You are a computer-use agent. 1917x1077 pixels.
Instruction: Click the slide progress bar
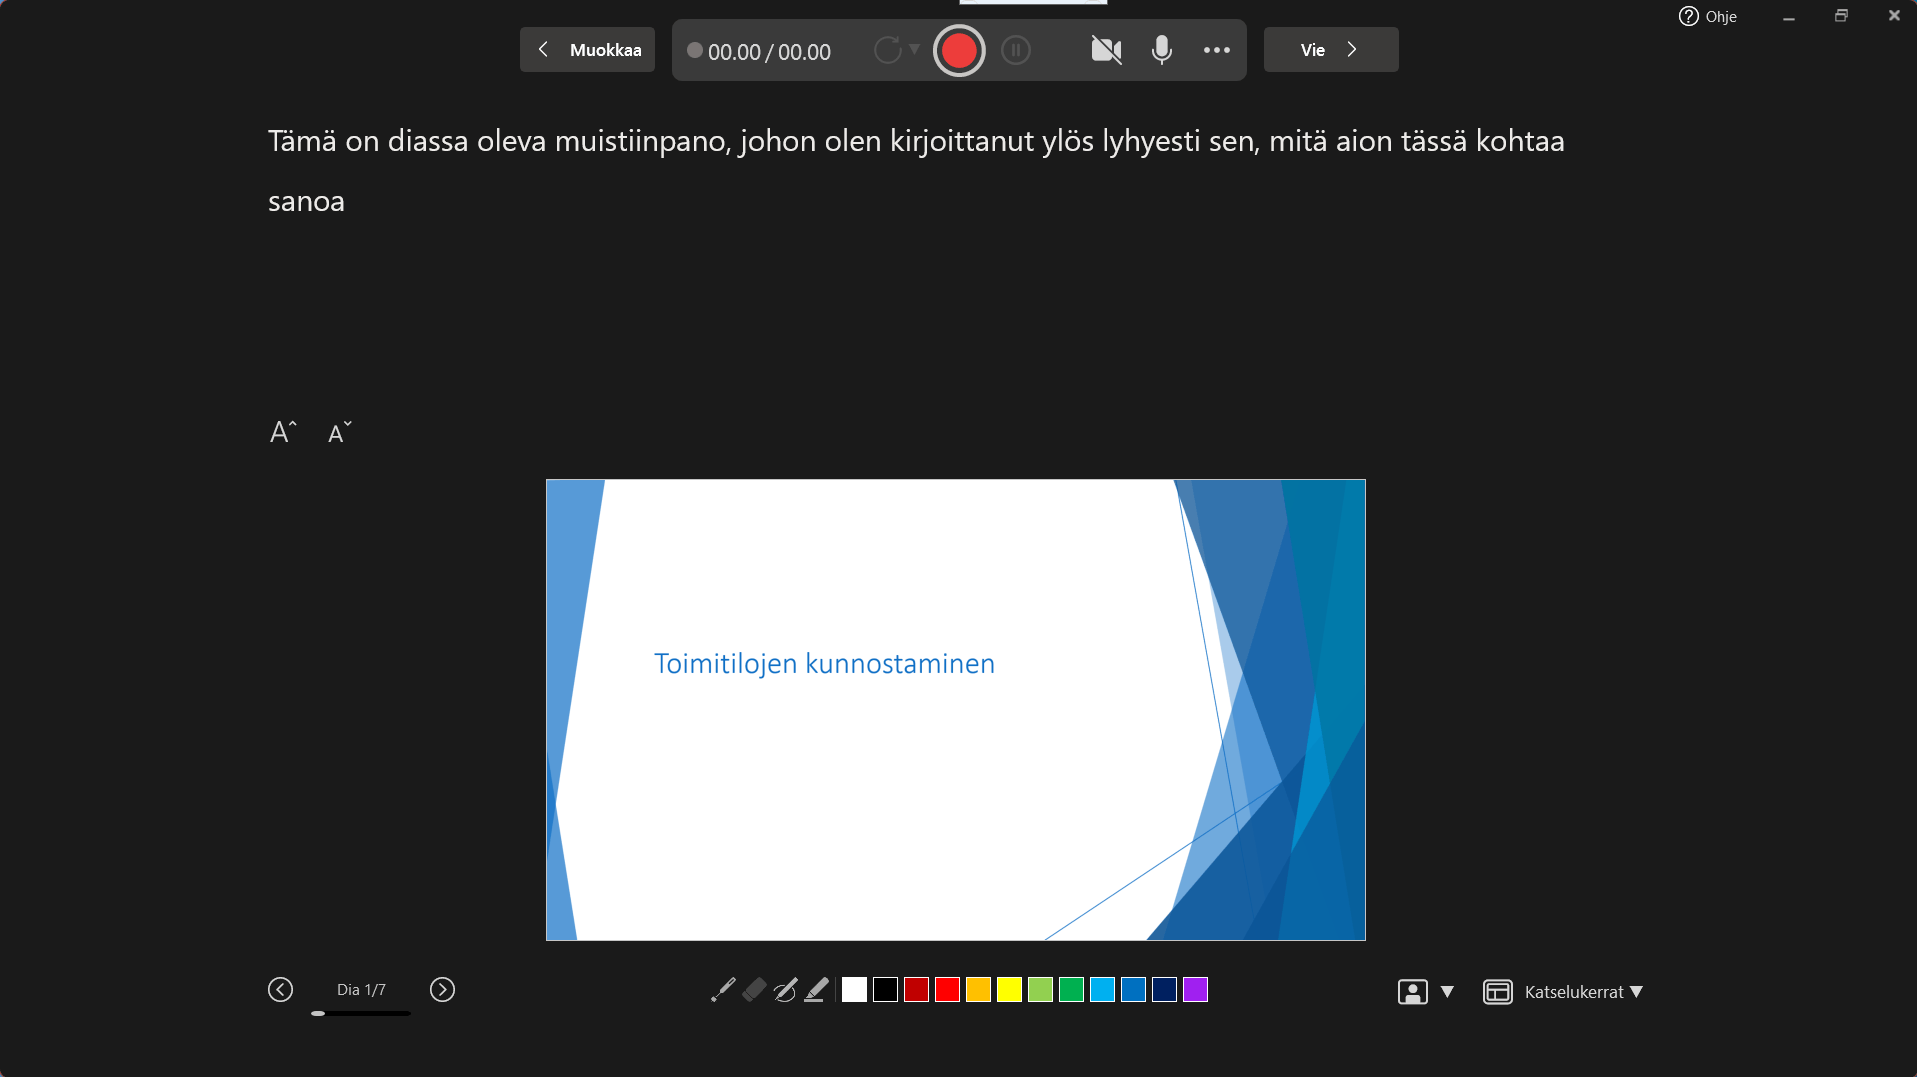tap(361, 1013)
